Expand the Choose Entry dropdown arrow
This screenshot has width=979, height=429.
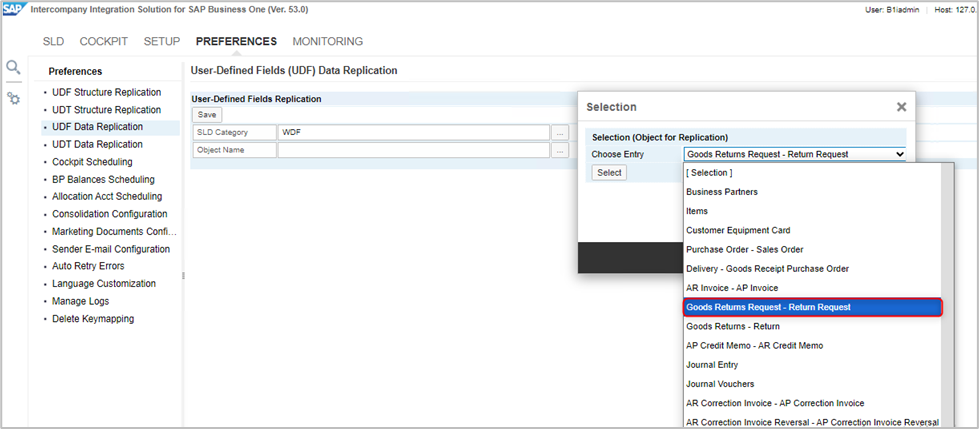tap(900, 154)
